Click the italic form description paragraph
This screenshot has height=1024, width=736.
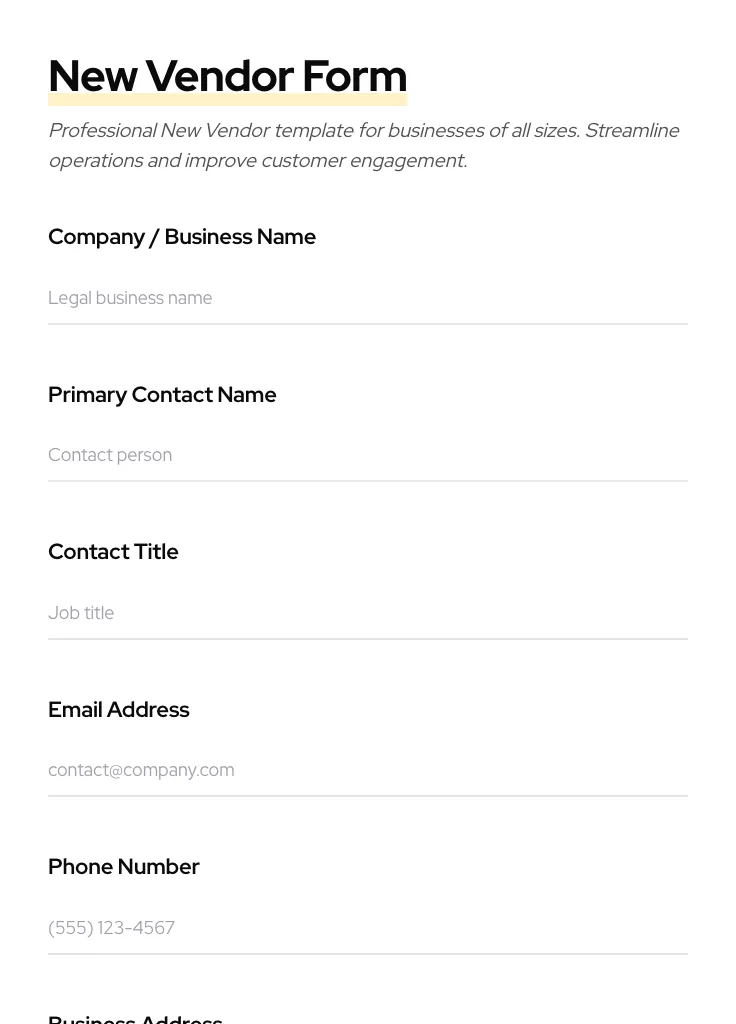[364, 146]
